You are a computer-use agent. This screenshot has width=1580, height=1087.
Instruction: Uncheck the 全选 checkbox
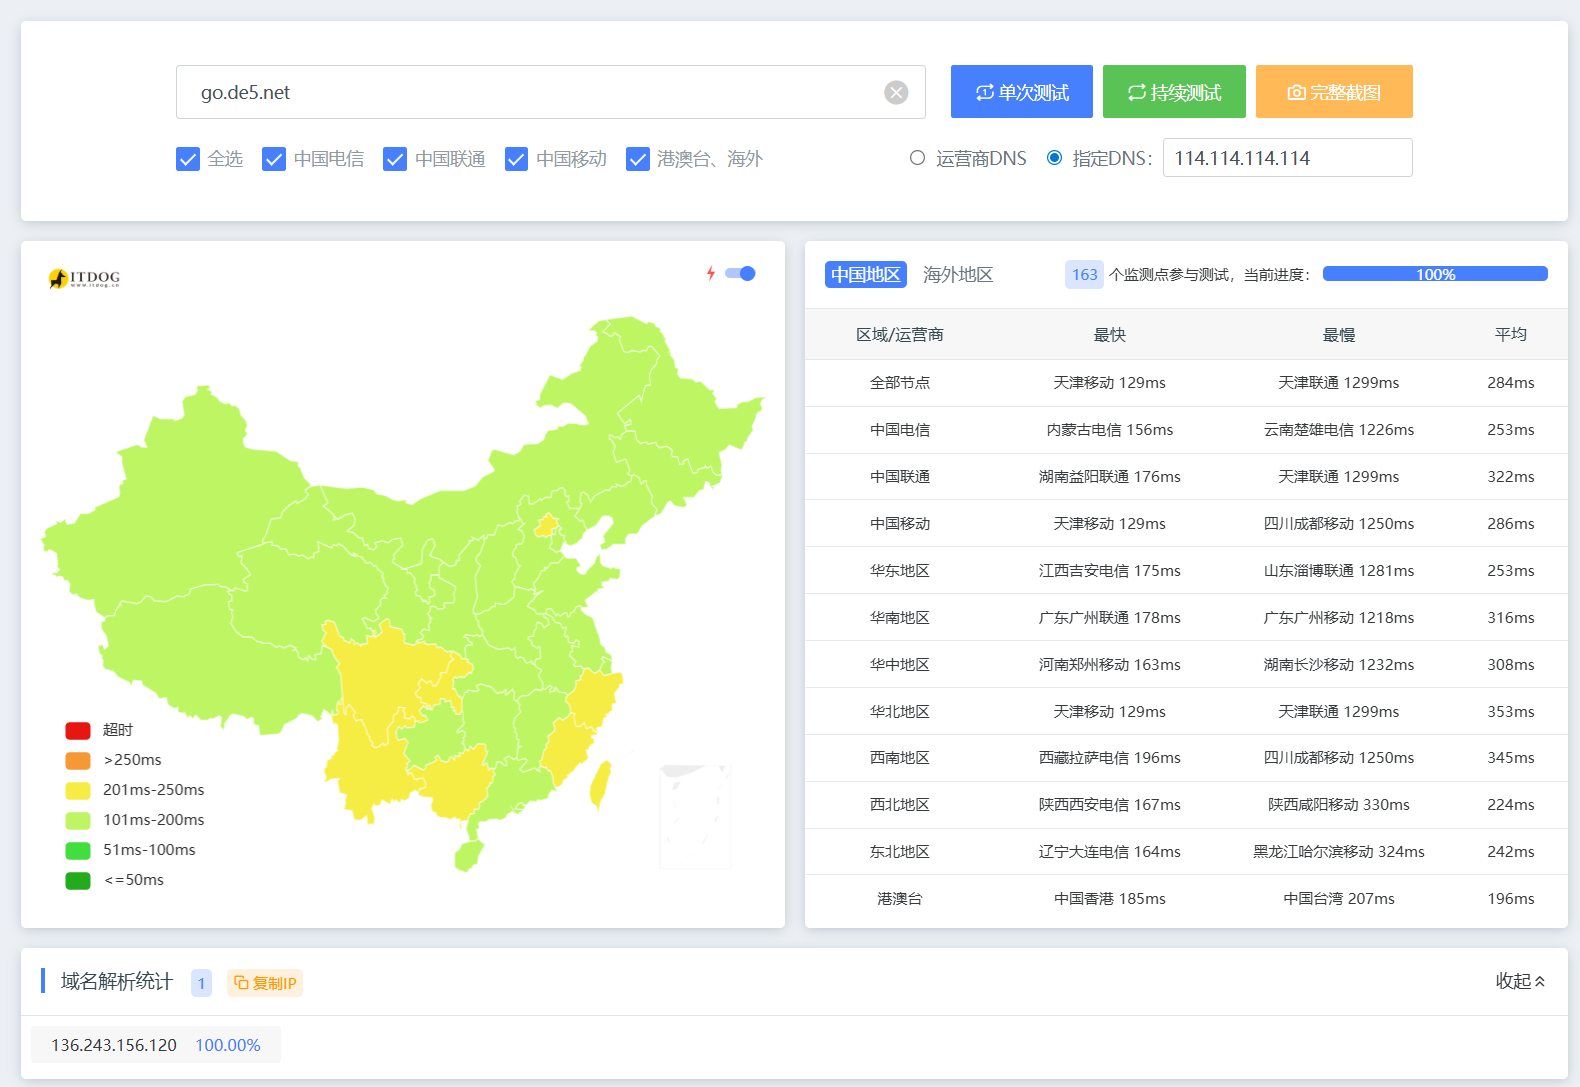point(188,159)
